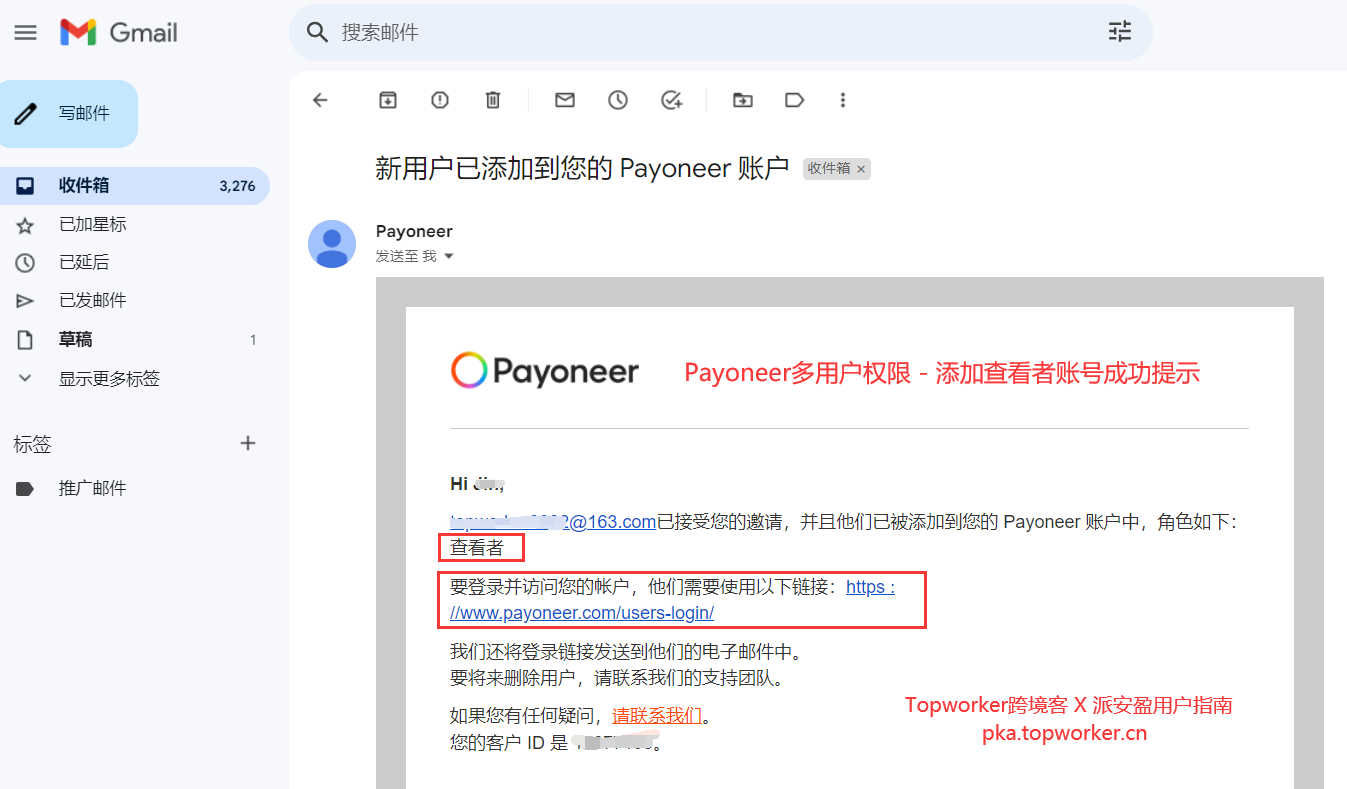Click the @163.com email address link
This screenshot has height=789, width=1347.
pos(553,522)
